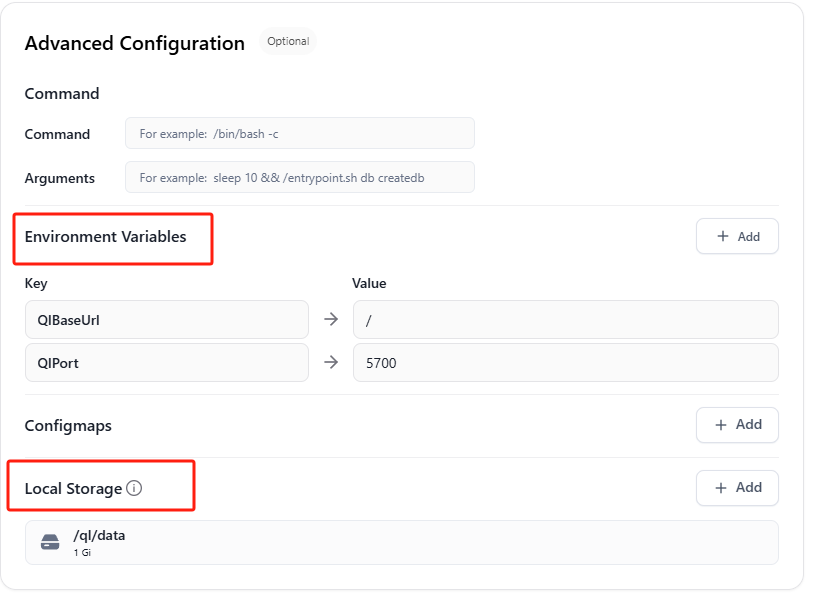Edit the QlBaseUrl value field containing slash
Image resolution: width=813 pixels, height=605 pixels.
pos(565,320)
